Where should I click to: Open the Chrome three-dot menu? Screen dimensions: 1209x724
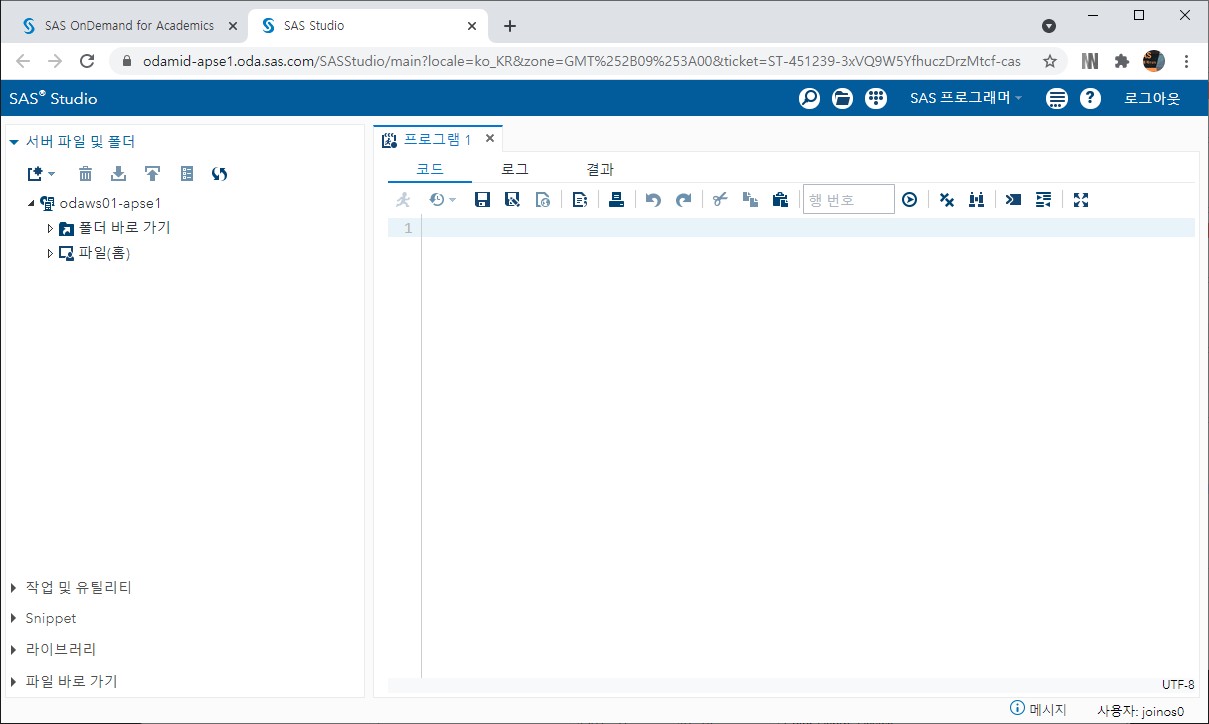tap(1186, 61)
